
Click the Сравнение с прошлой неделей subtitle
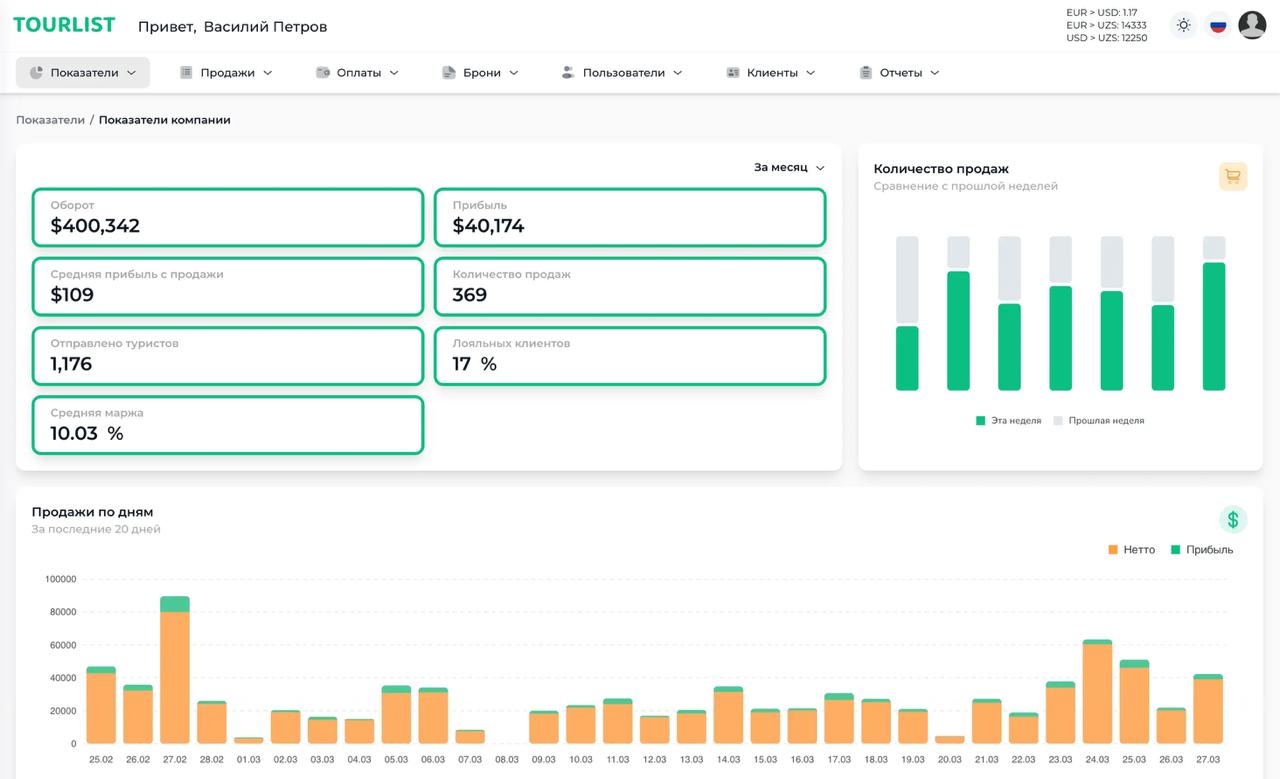[x=966, y=186]
